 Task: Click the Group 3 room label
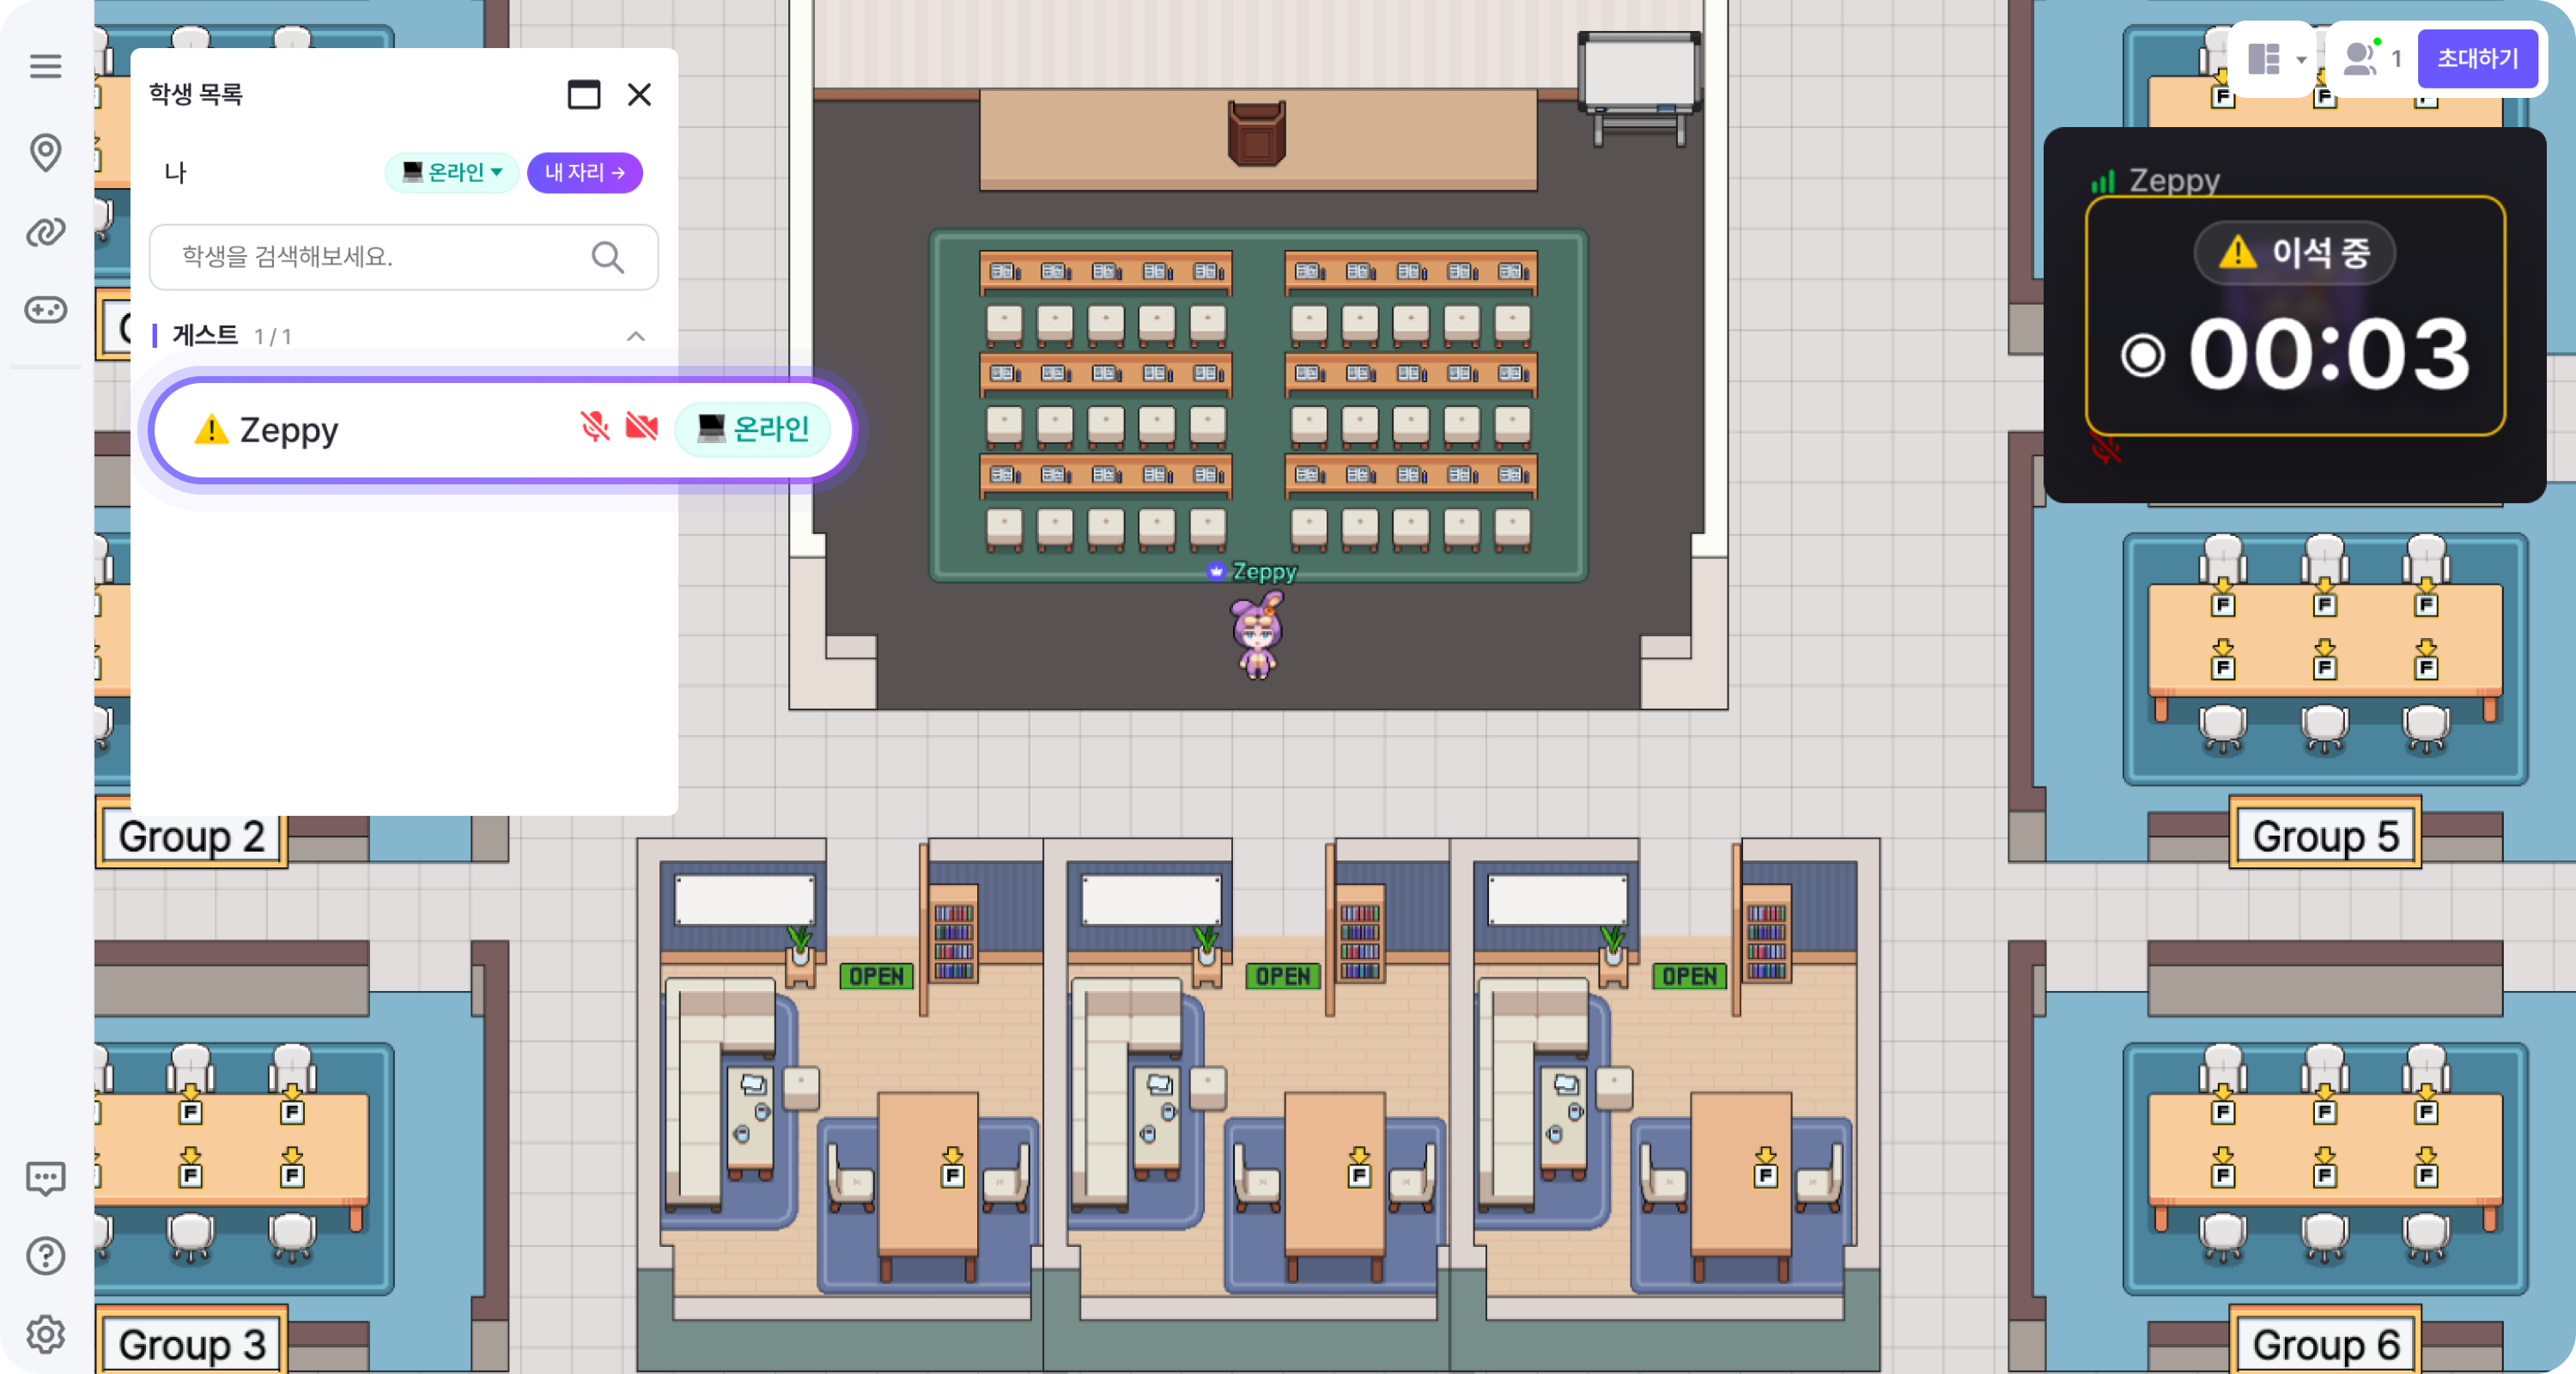[192, 1344]
